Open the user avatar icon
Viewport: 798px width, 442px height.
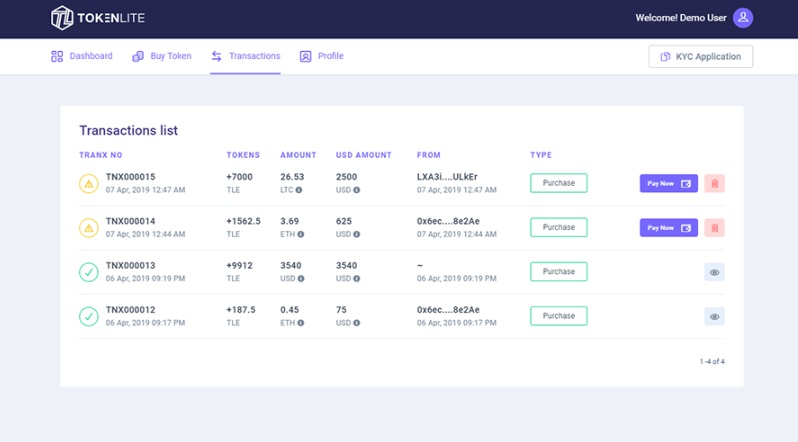742,18
